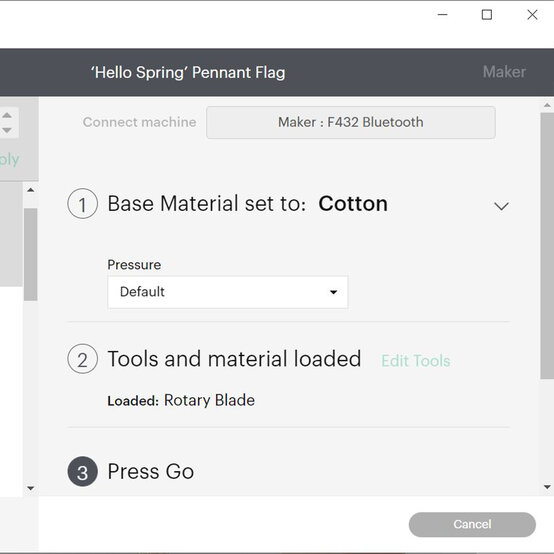
Task: Select the Maker : F432 Bluetooth machine box
Action: click(x=350, y=122)
